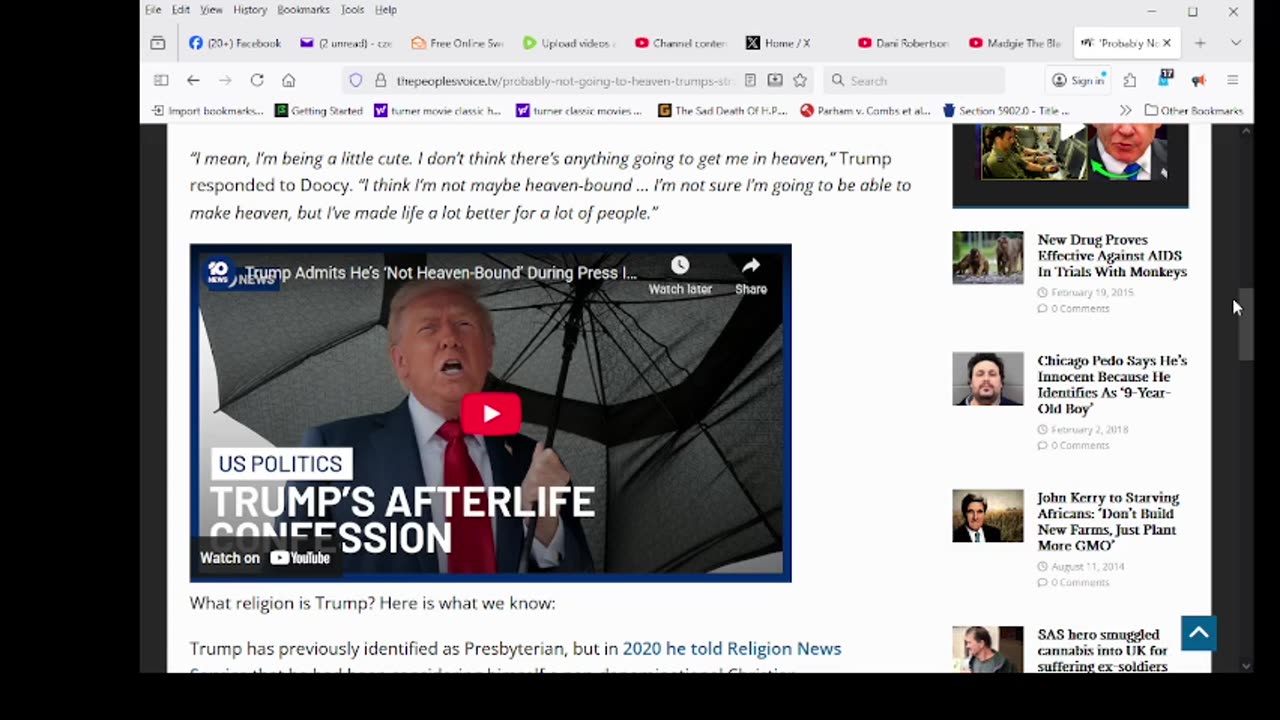1280x720 pixels.
Task: Switch to the Free Online Sw tab
Action: pos(458,43)
